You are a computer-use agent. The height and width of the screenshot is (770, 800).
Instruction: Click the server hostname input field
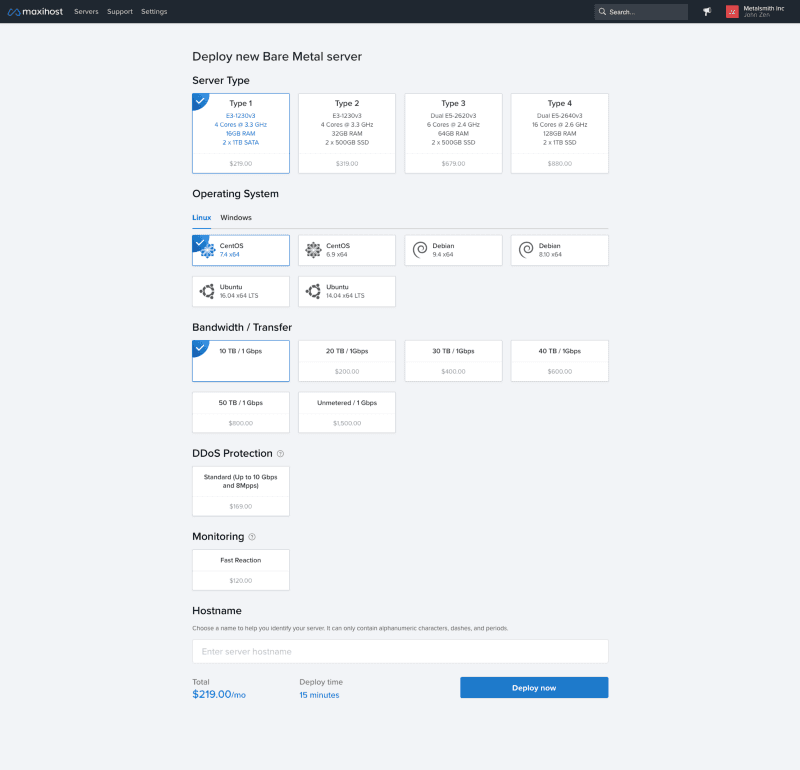click(400, 650)
